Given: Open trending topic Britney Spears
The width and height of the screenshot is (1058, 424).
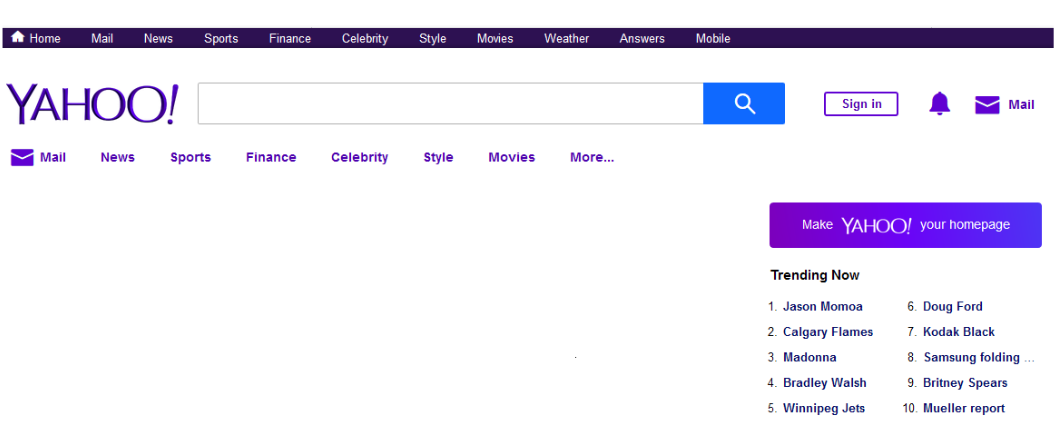Looking at the screenshot, I should [965, 383].
